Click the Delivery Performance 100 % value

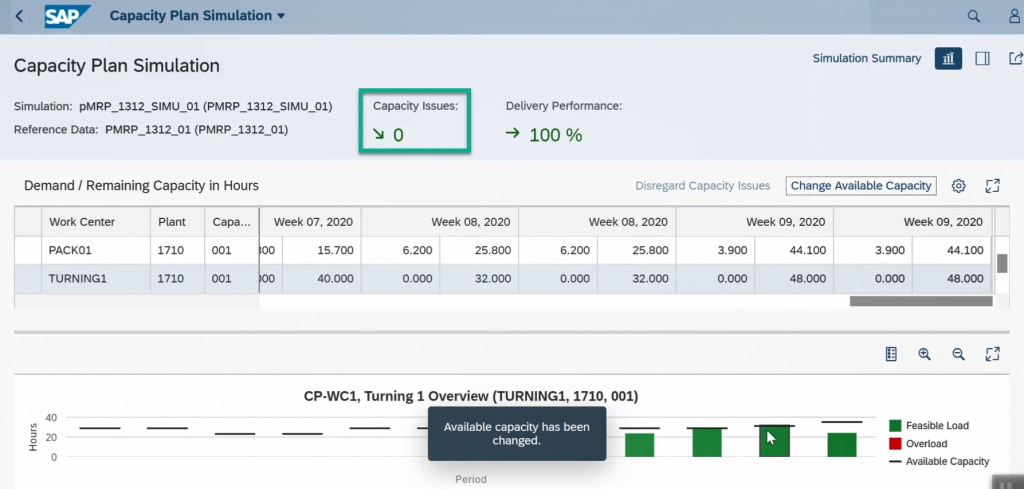point(555,135)
